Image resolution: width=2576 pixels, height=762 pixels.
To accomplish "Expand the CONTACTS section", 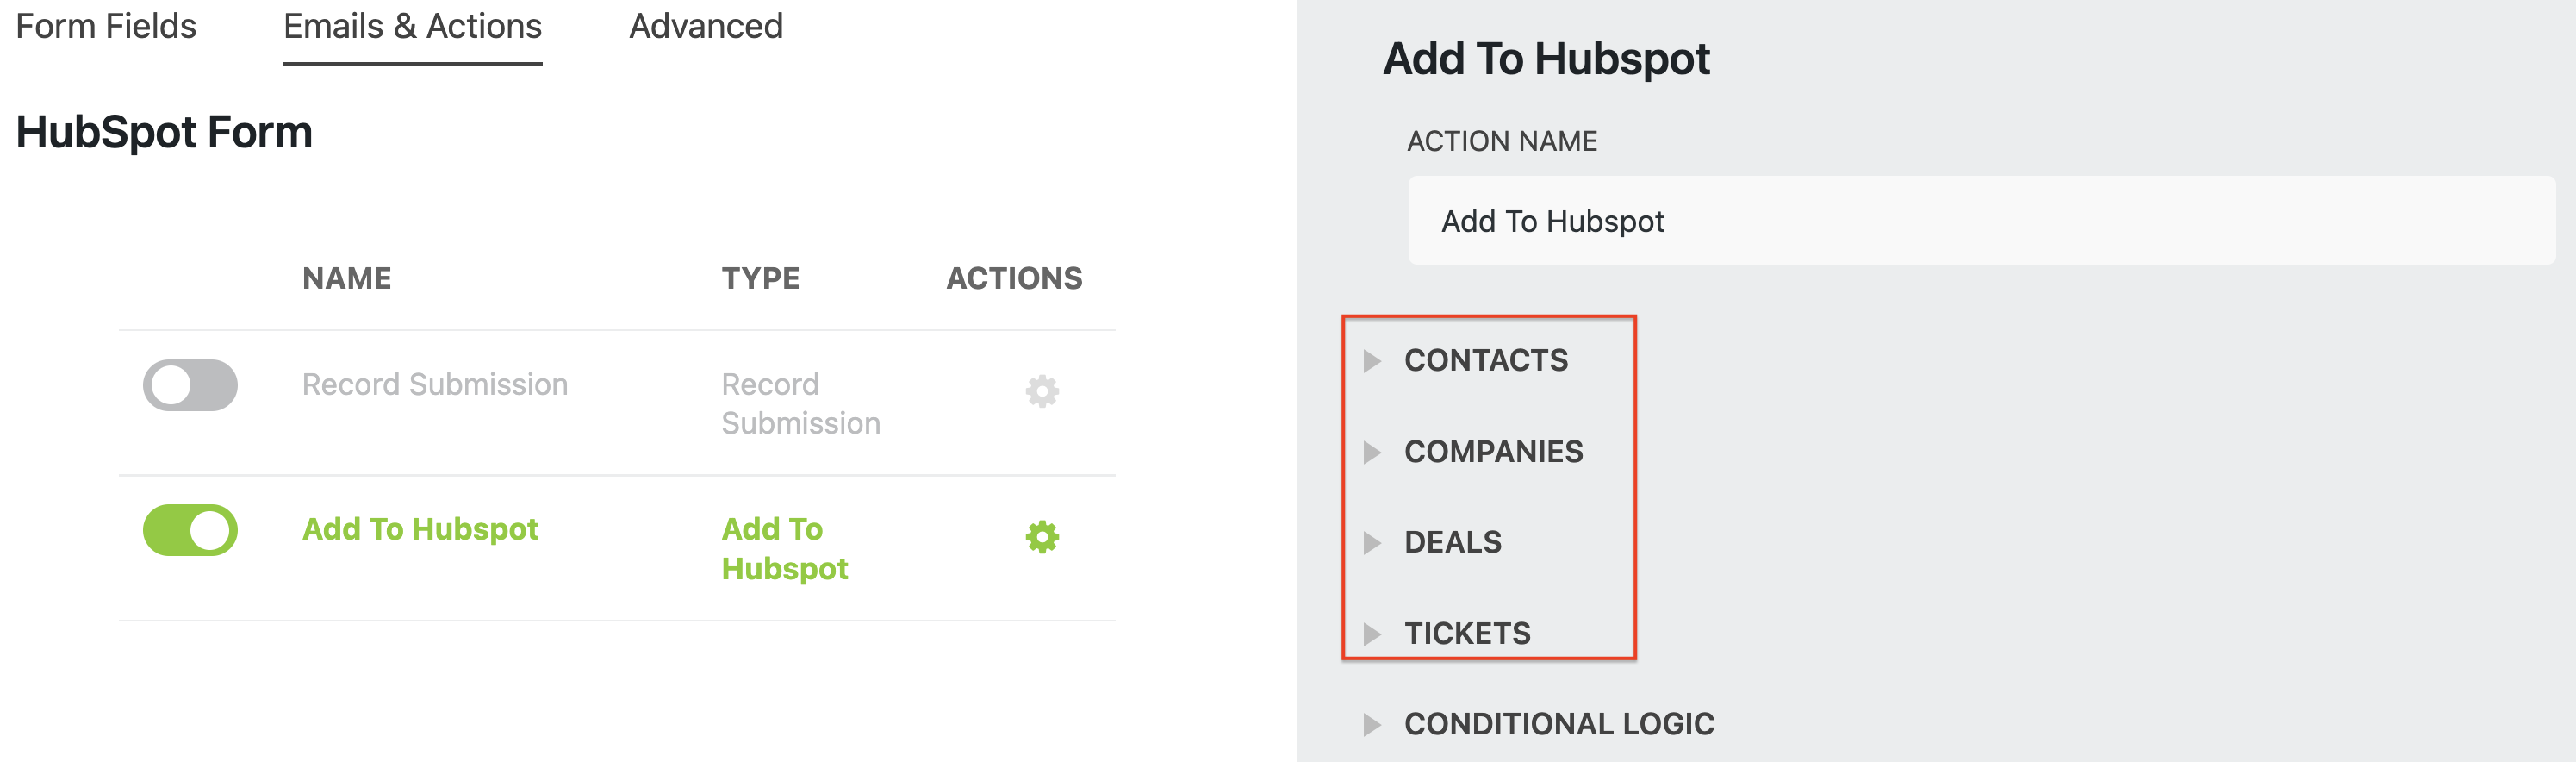I will tap(1486, 360).
